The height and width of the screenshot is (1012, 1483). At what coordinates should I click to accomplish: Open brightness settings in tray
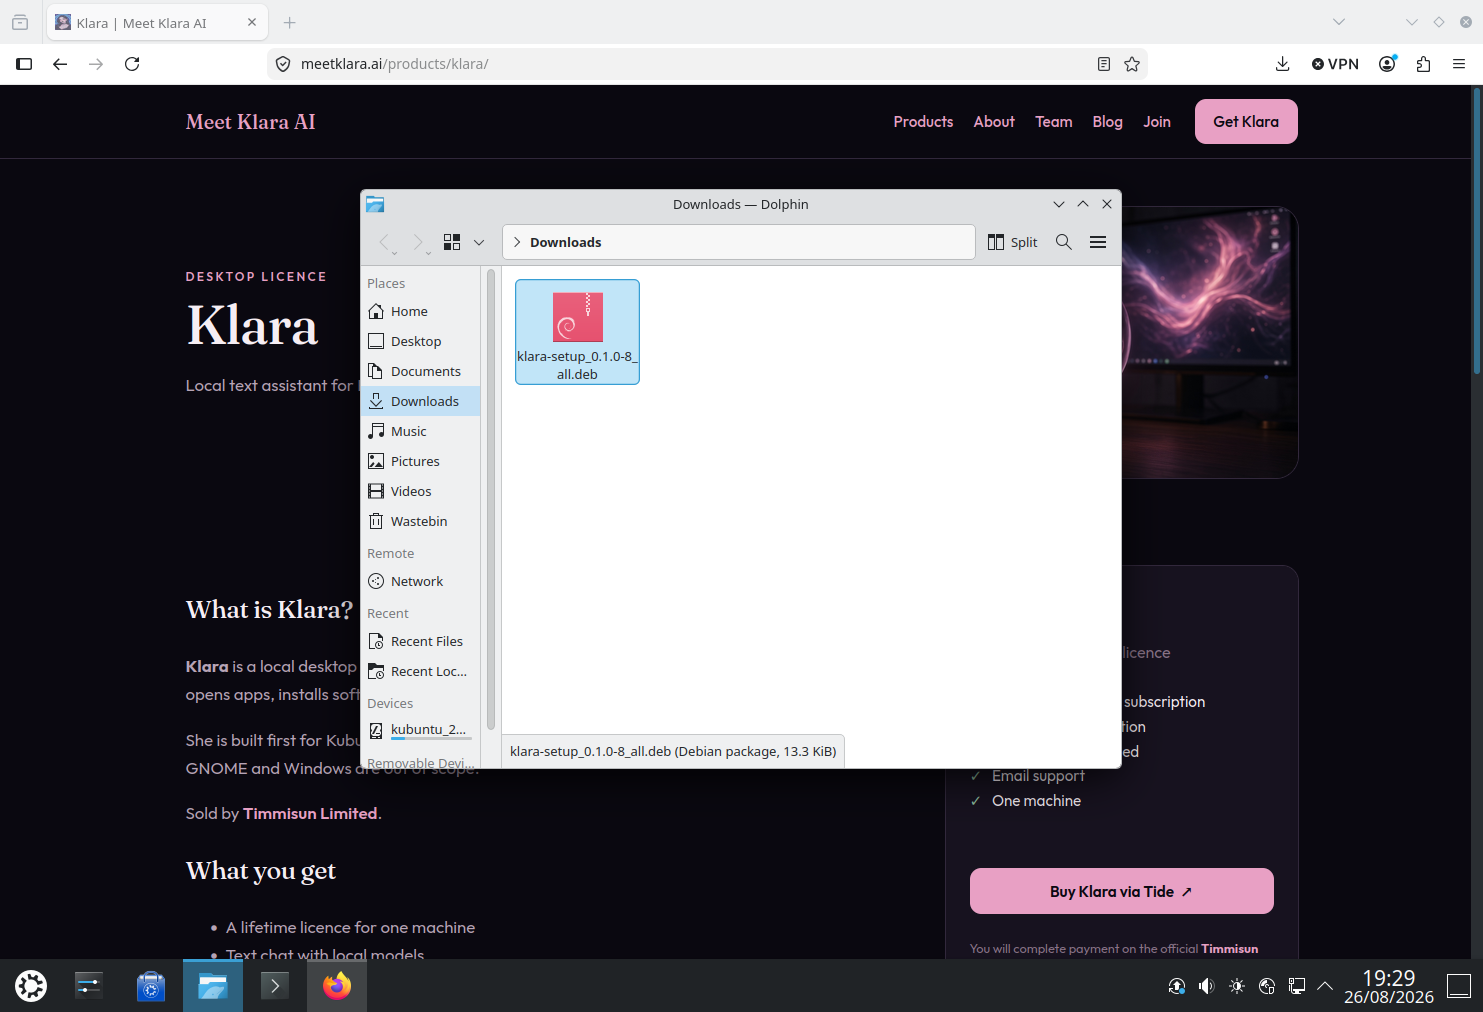(1237, 986)
